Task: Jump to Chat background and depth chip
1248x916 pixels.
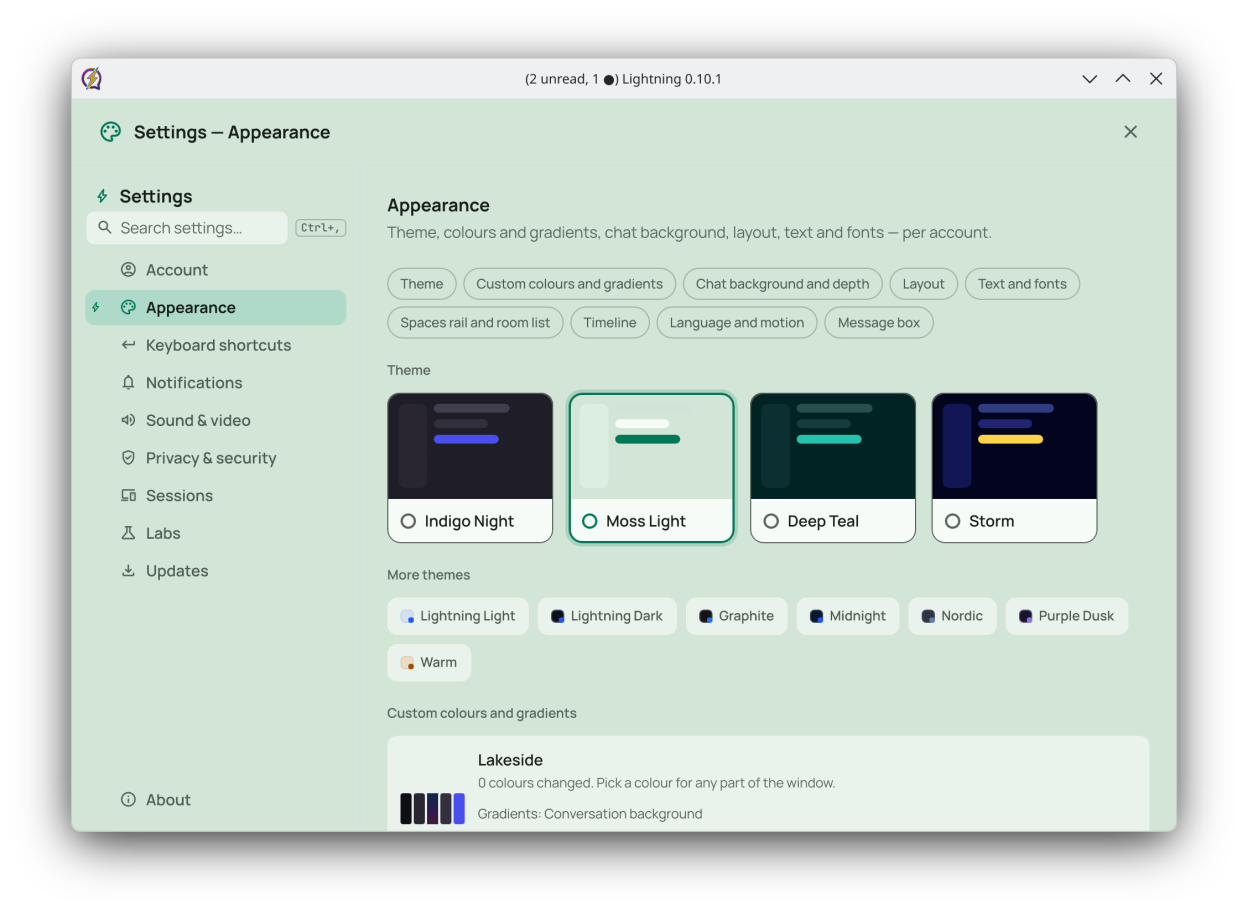Action: click(x=783, y=284)
